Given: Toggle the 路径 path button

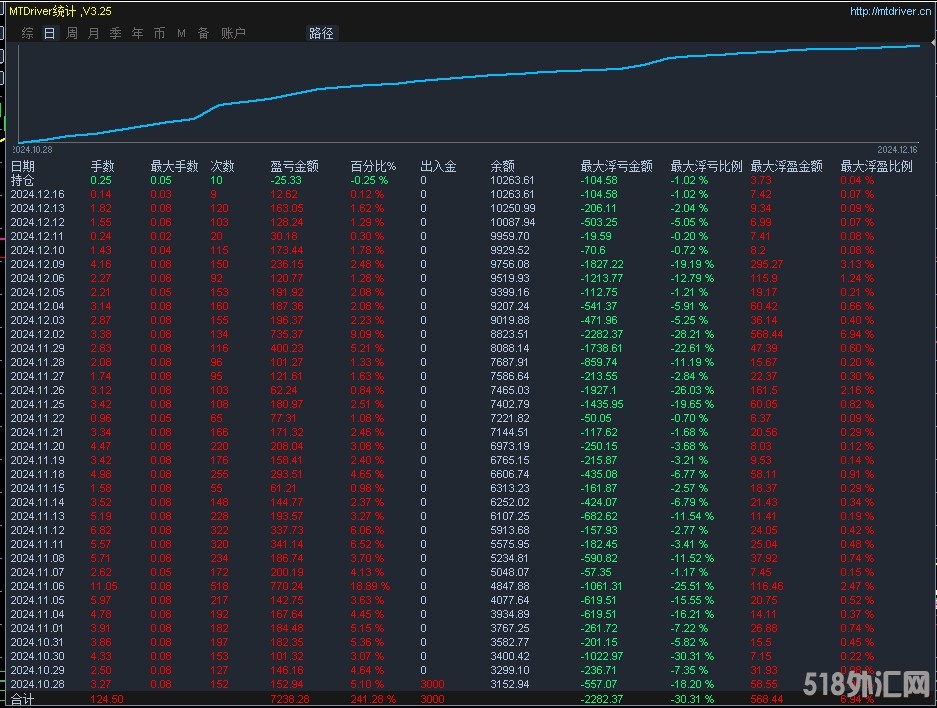Looking at the screenshot, I should coord(321,33).
